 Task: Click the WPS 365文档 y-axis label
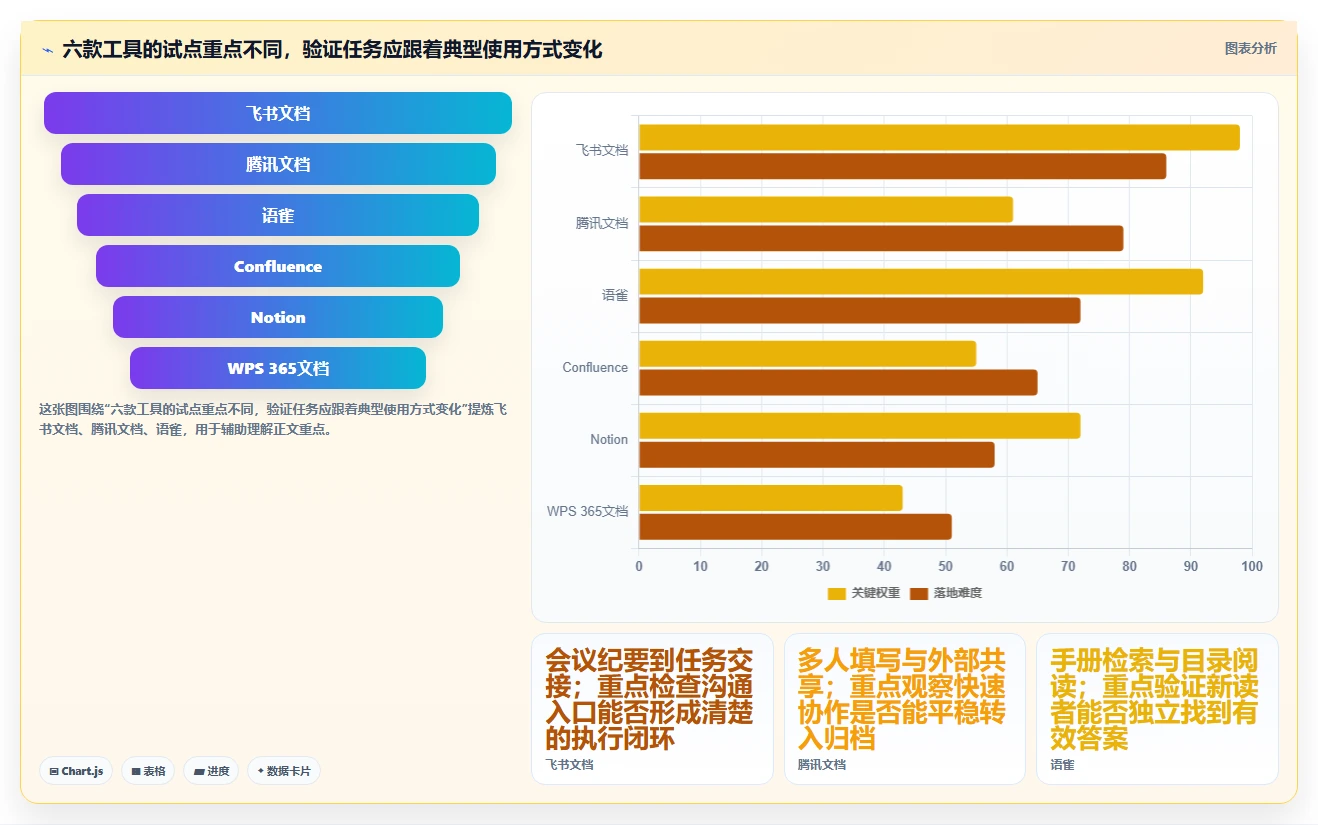pyautogui.click(x=587, y=511)
